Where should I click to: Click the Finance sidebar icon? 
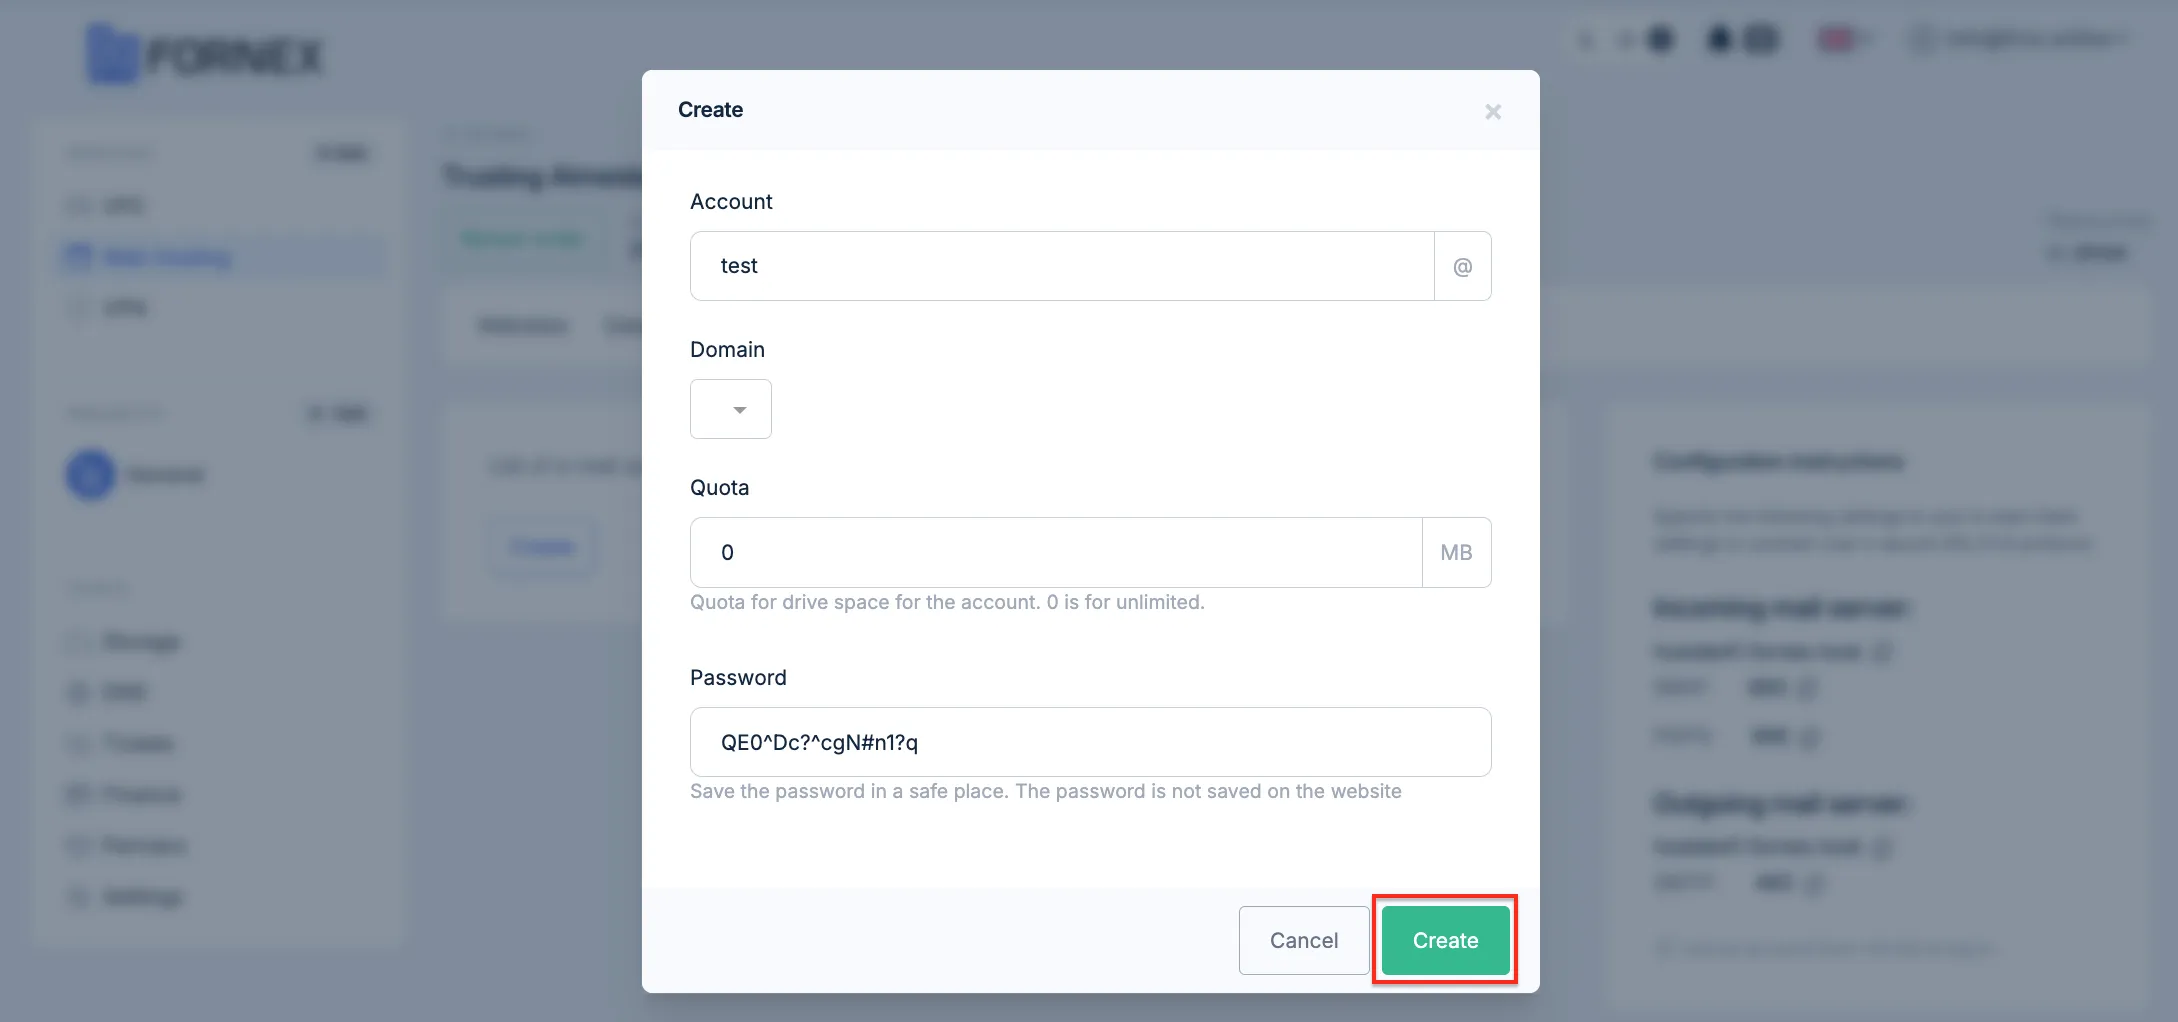pos(78,795)
